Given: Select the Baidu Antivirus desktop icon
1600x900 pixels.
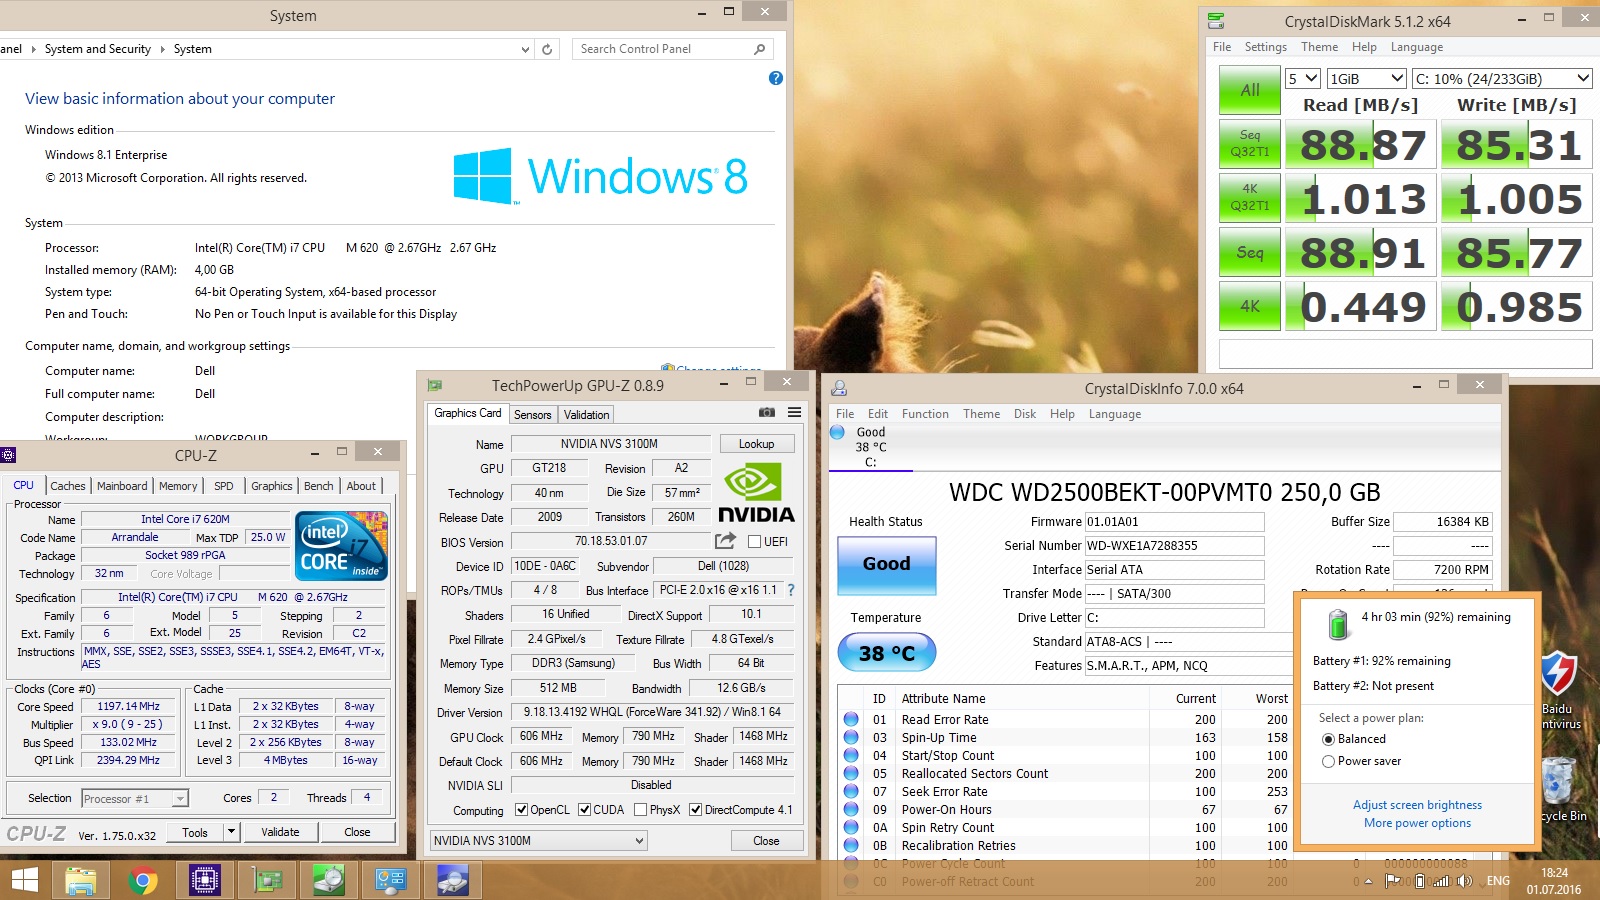Looking at the screenshot, I should pos(1560,690).
